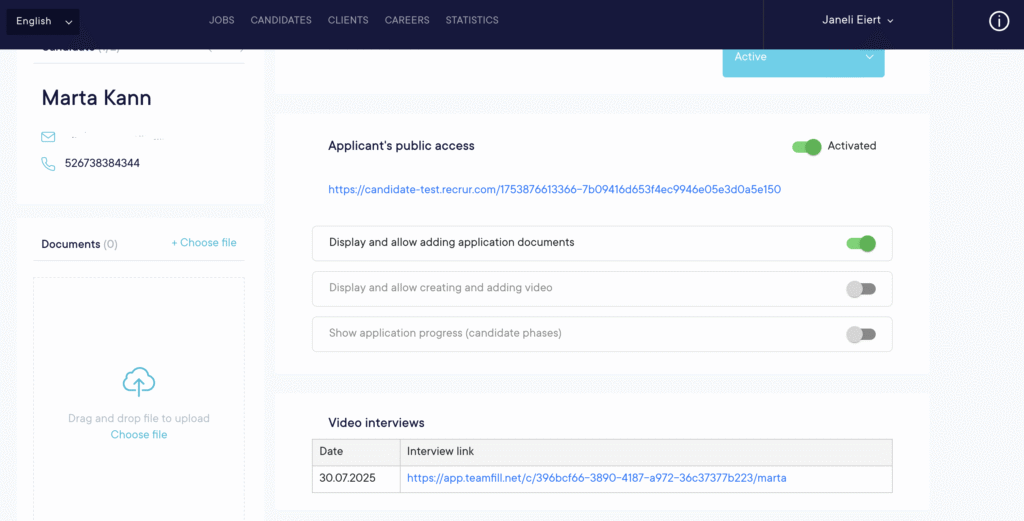The height and width of the screenshot is (521, 1024).
Task: Enable creating and adding video toggle
Action: [x=860, y=289]
